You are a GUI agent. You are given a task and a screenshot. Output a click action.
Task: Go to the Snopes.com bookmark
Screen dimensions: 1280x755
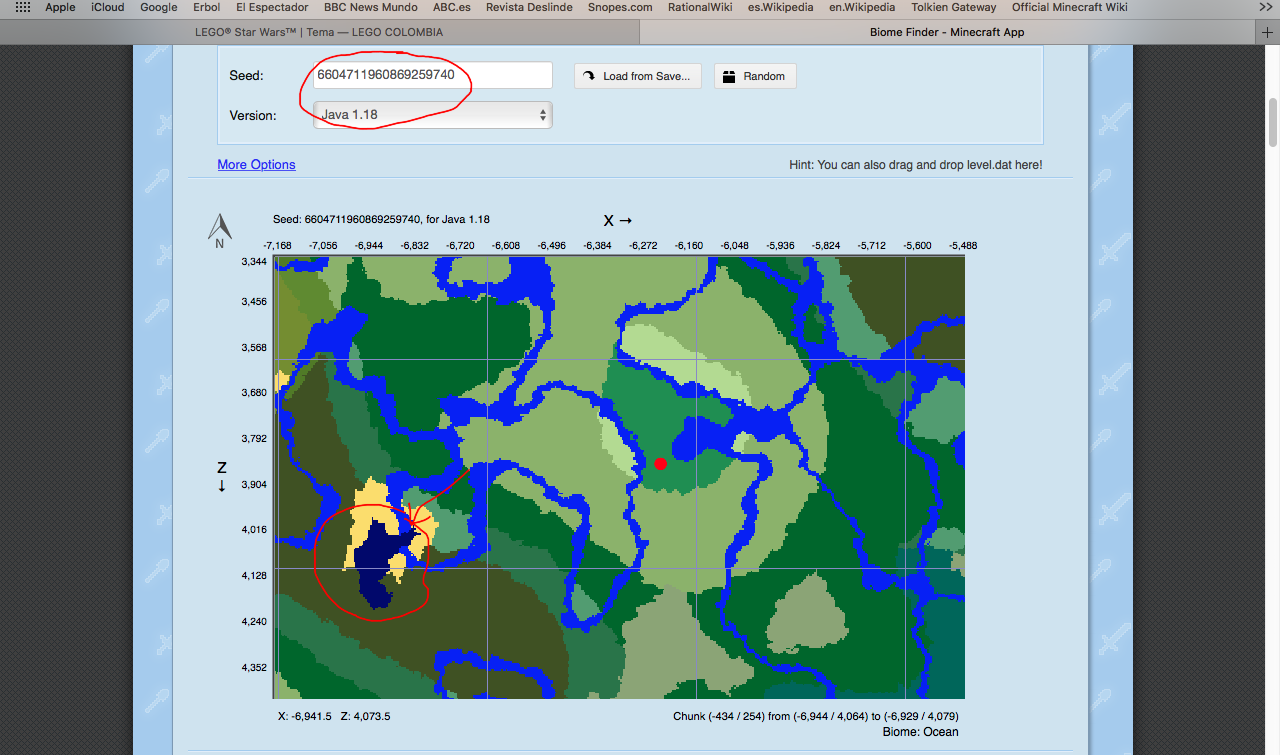[x=619, y=7]
